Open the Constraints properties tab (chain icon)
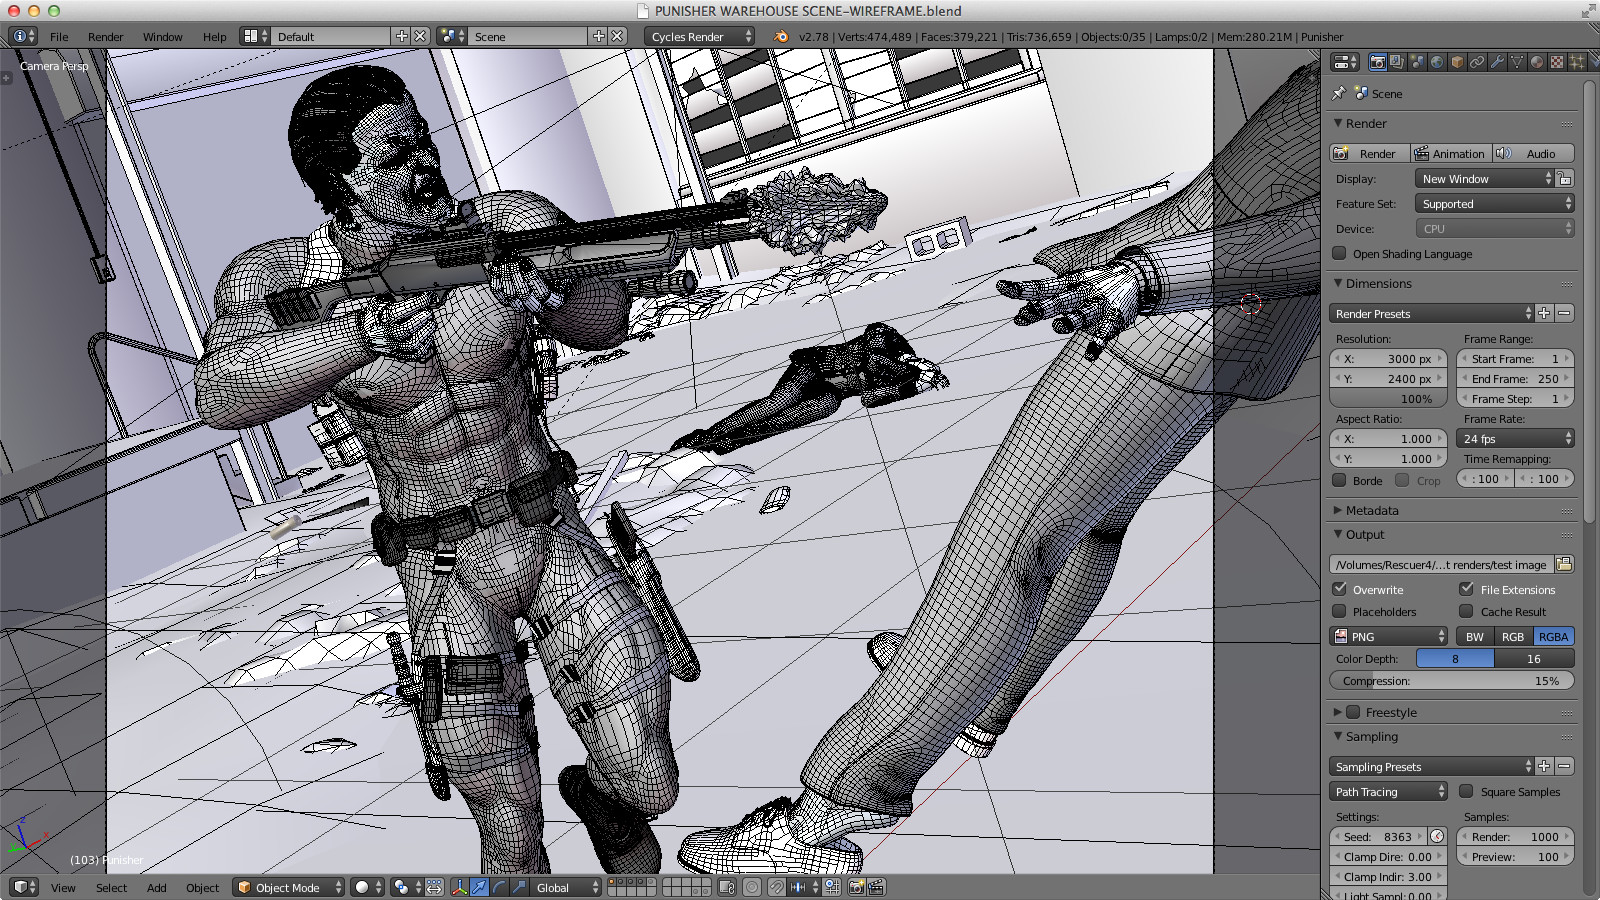This screenshot has width=1600, height=900. tap(1477, 62)
